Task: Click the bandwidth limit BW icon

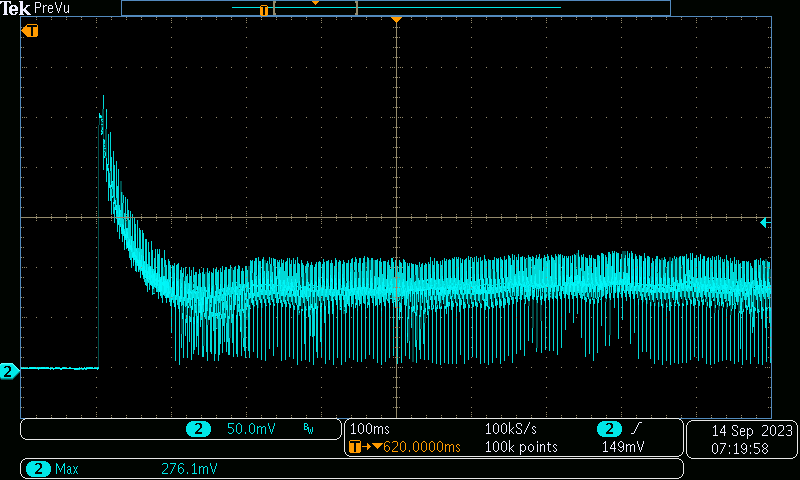Action: (x=308, y=429)
